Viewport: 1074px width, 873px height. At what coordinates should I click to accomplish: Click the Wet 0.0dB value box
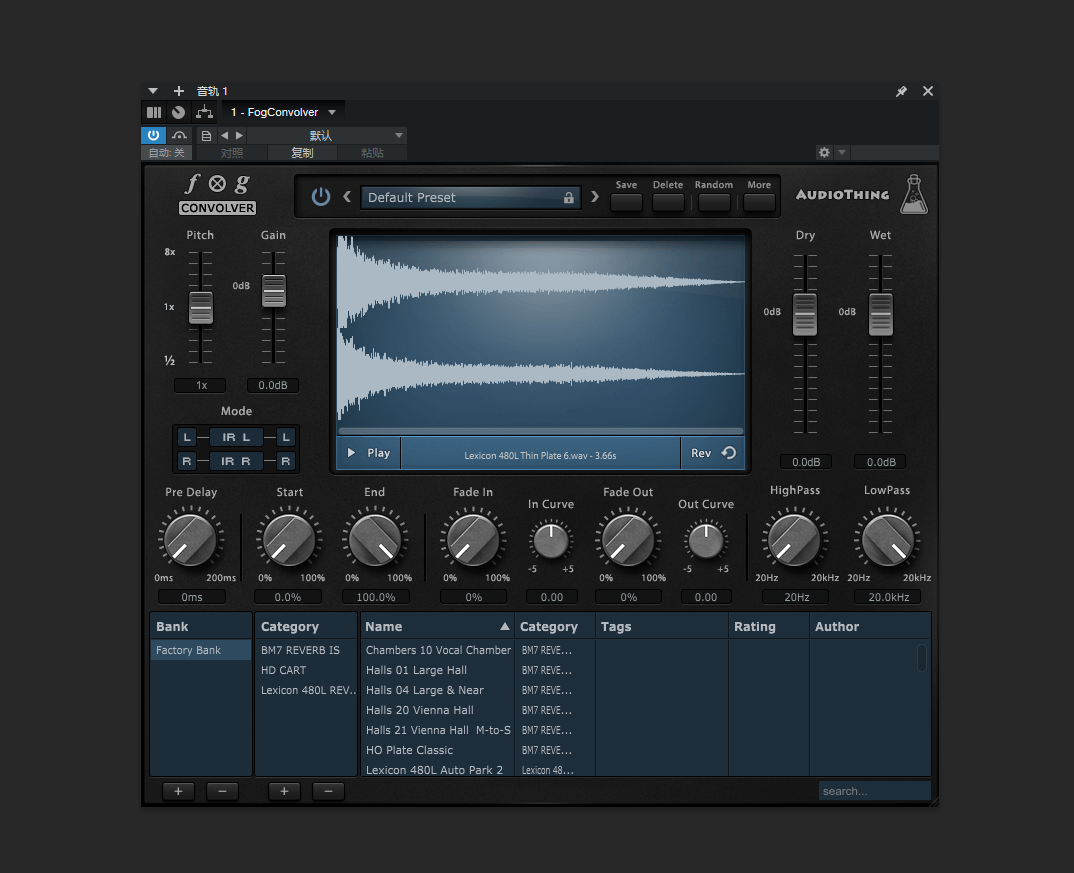[x=880, y=462]
